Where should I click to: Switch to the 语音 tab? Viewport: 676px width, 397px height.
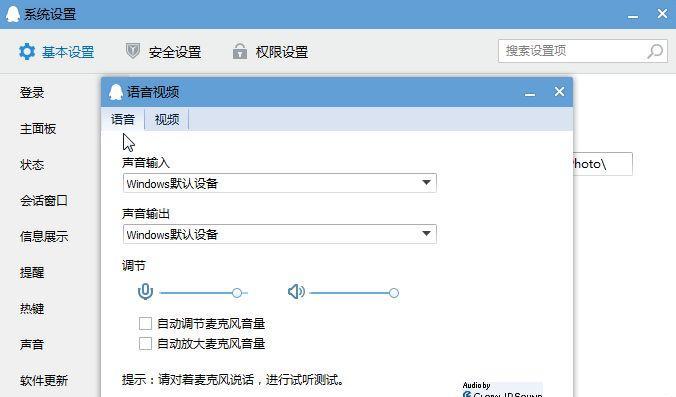tap(123, 119)
